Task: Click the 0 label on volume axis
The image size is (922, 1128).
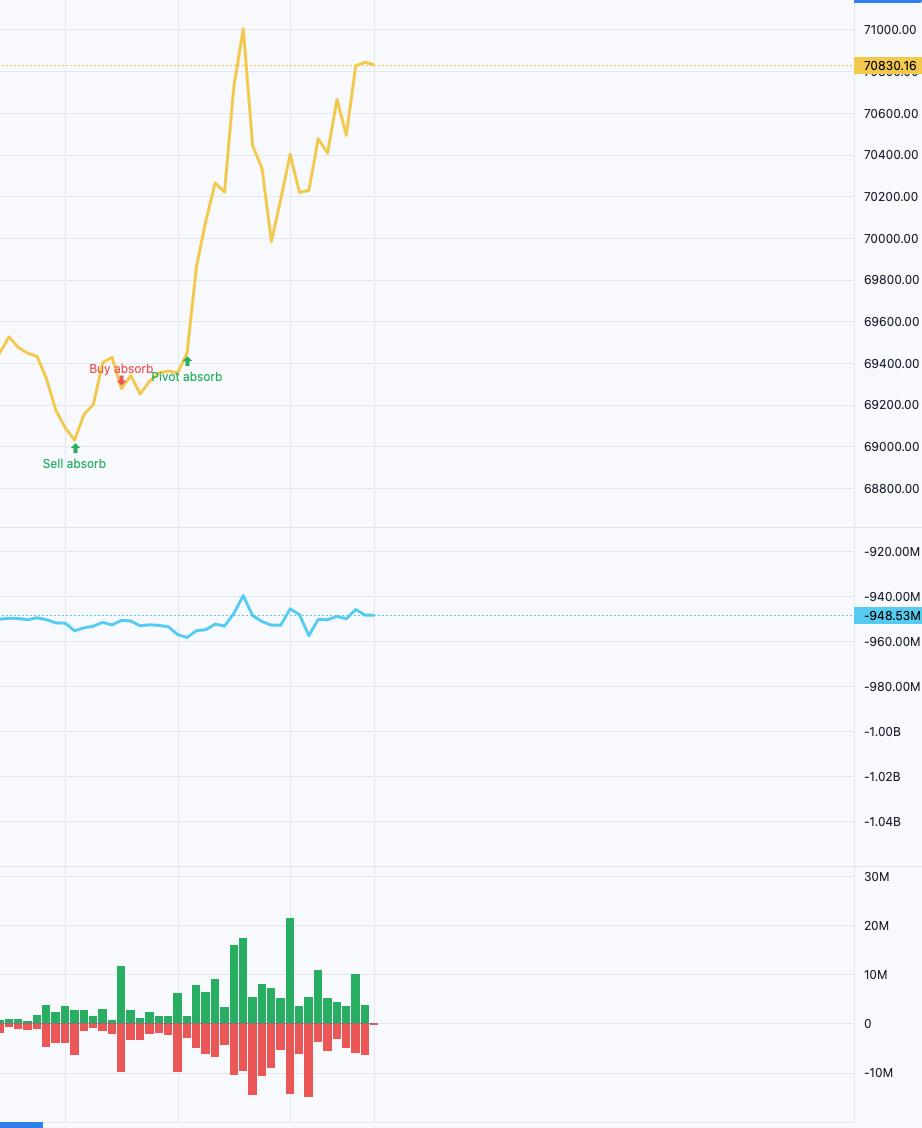Action: coord(868,1024)
